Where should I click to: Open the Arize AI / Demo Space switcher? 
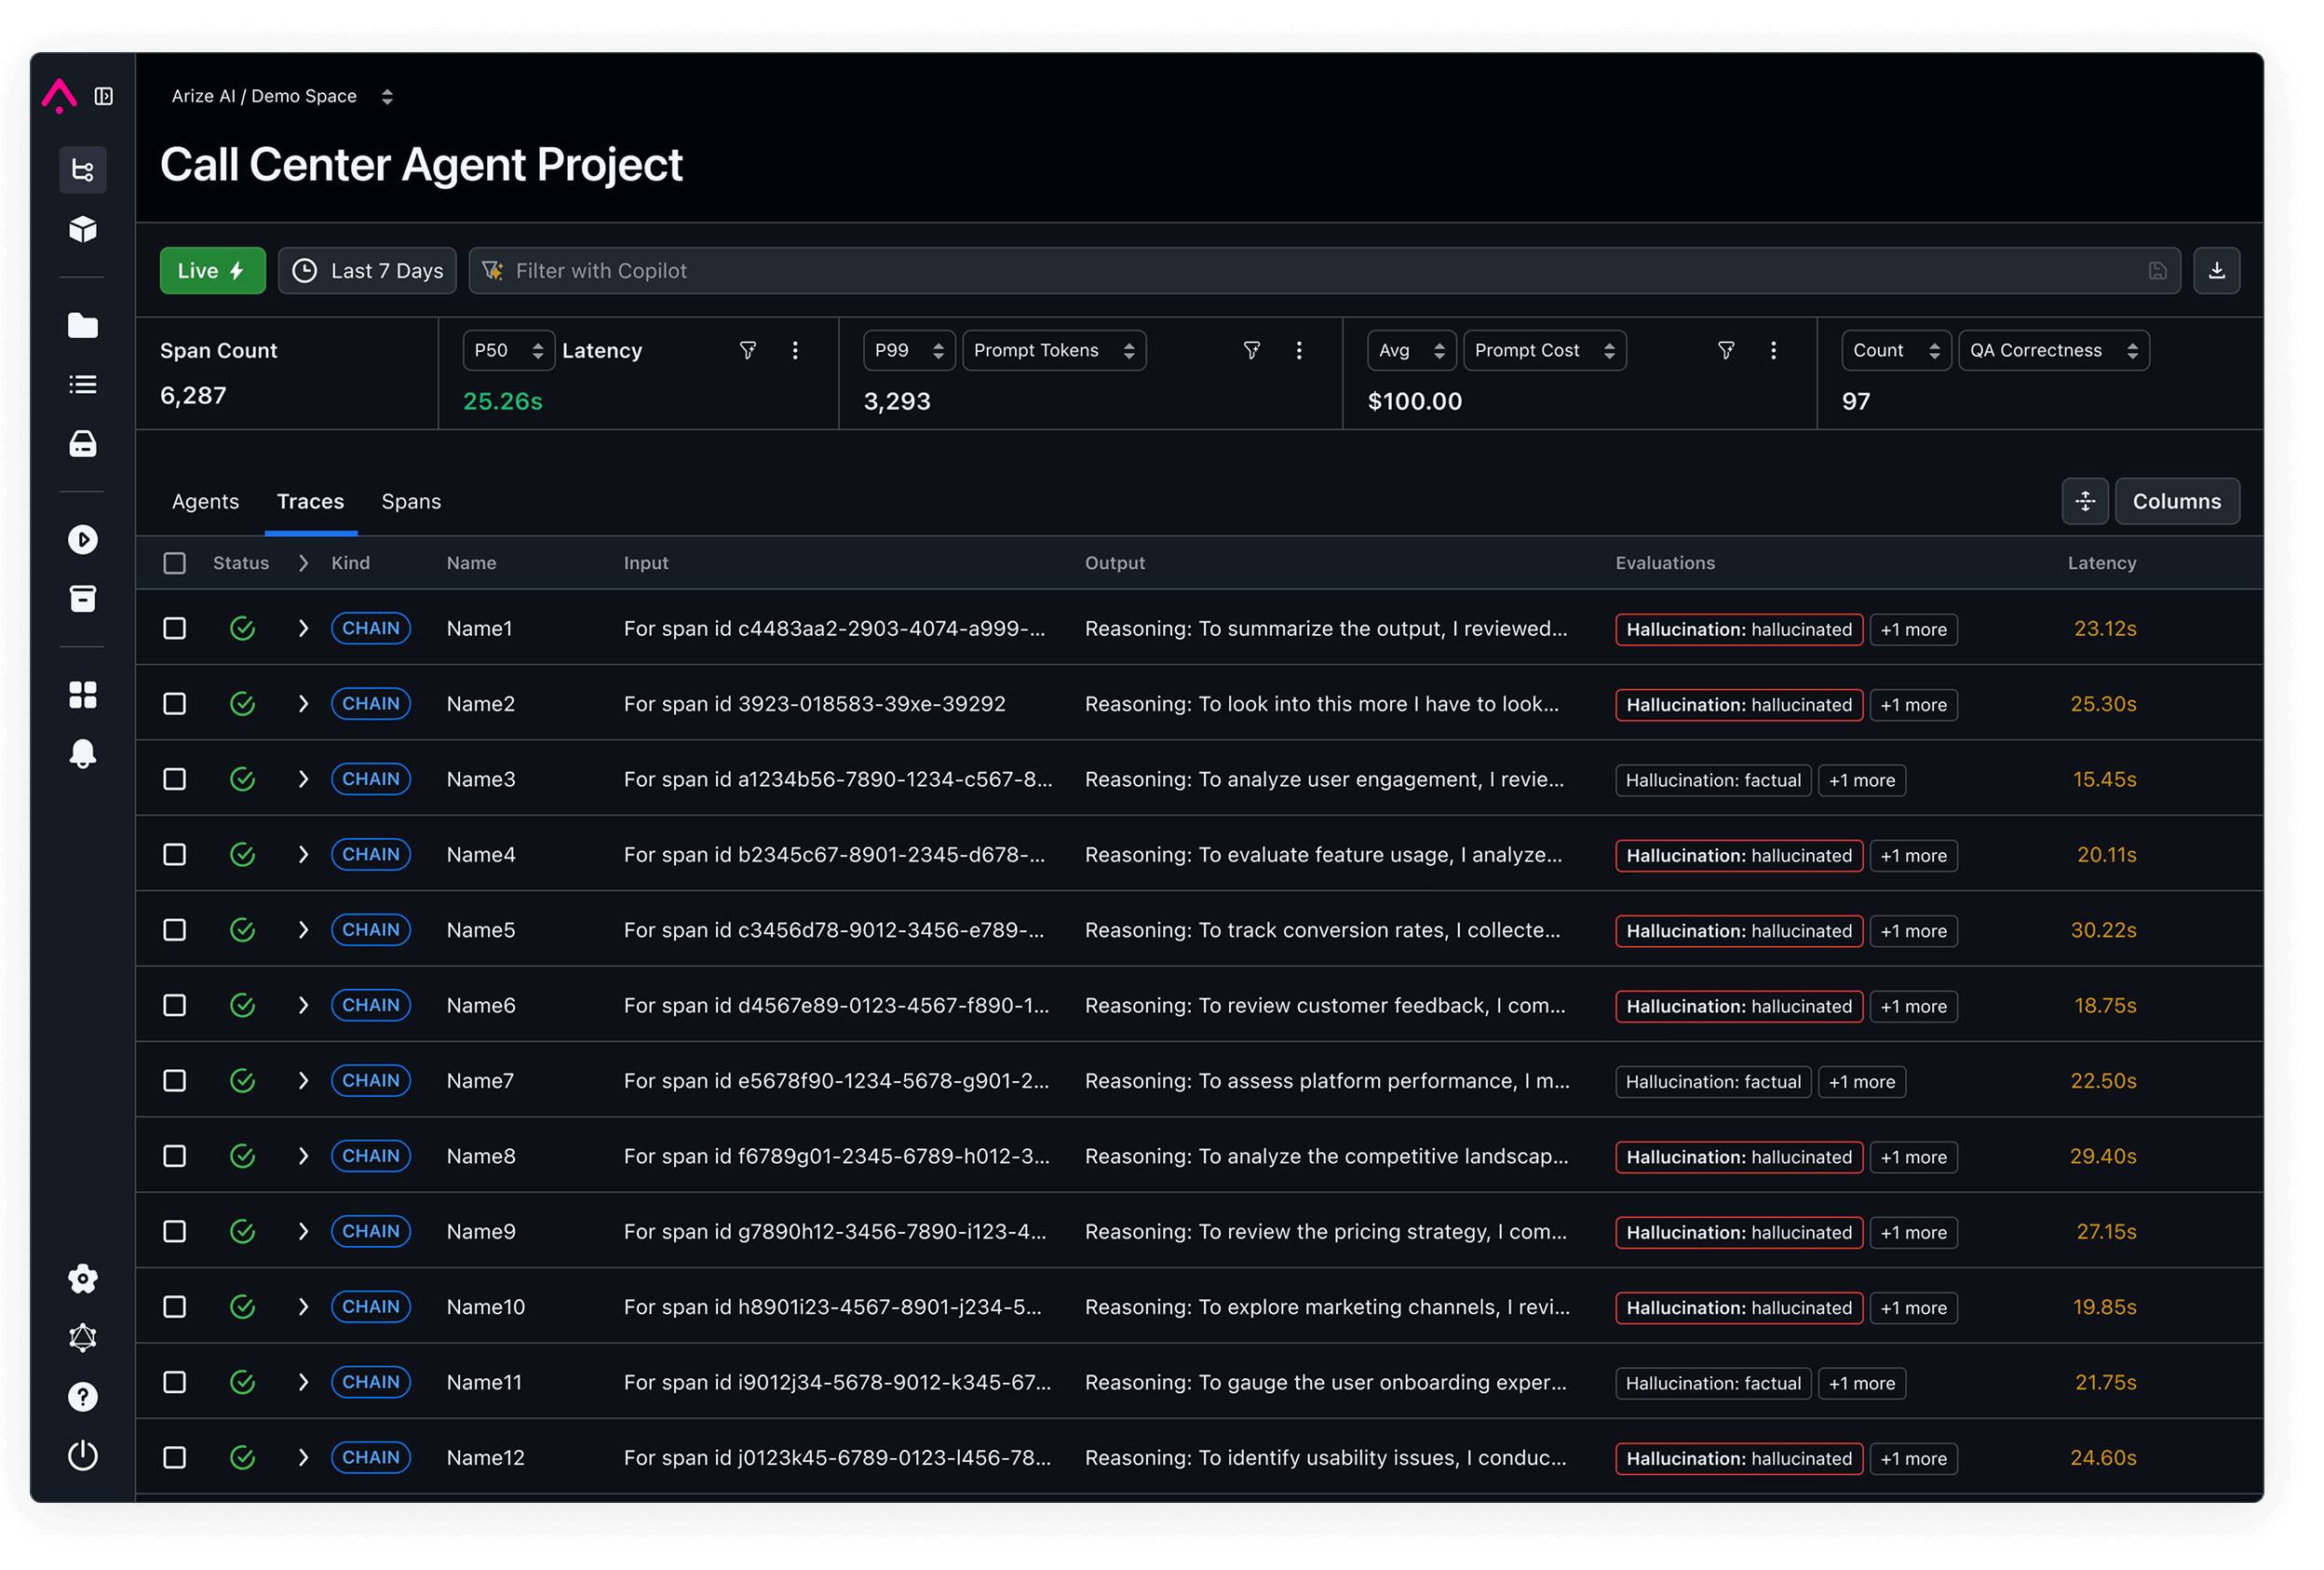pyautogui.click(x=283, y=96)
